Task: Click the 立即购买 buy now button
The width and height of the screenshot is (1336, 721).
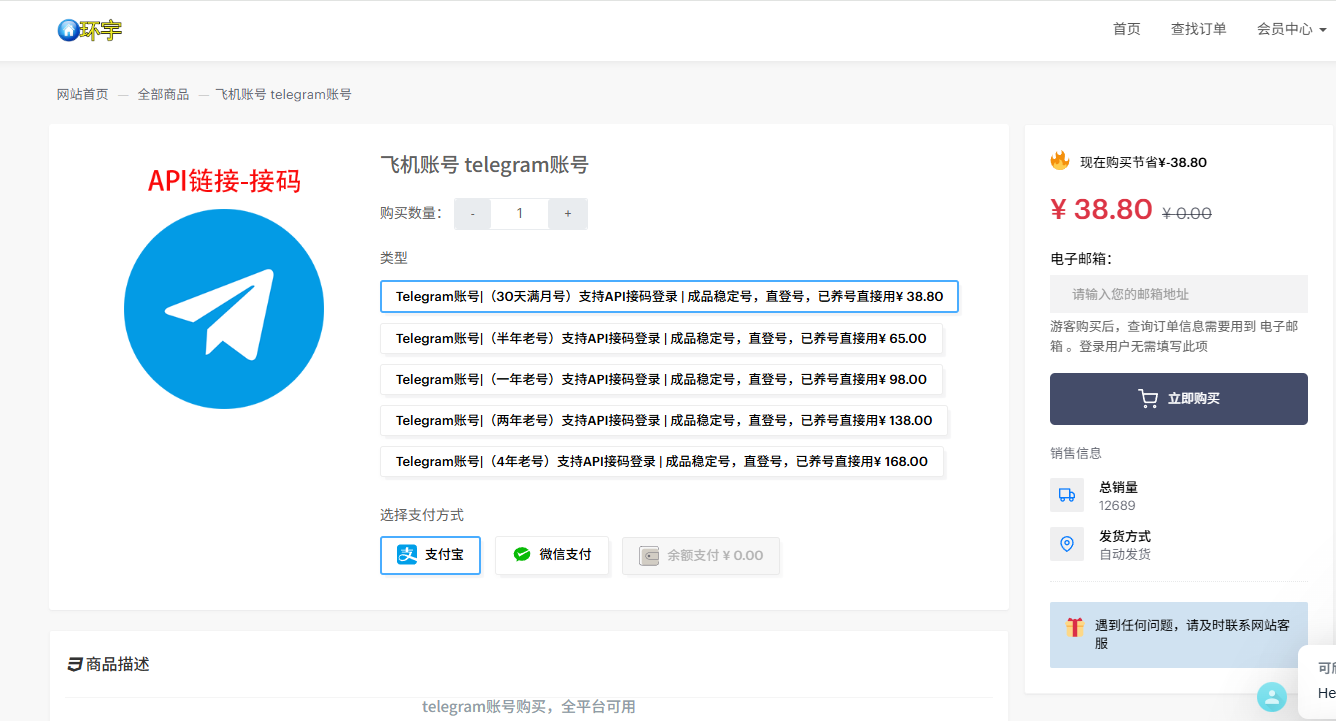Action: click(1179, 399)
